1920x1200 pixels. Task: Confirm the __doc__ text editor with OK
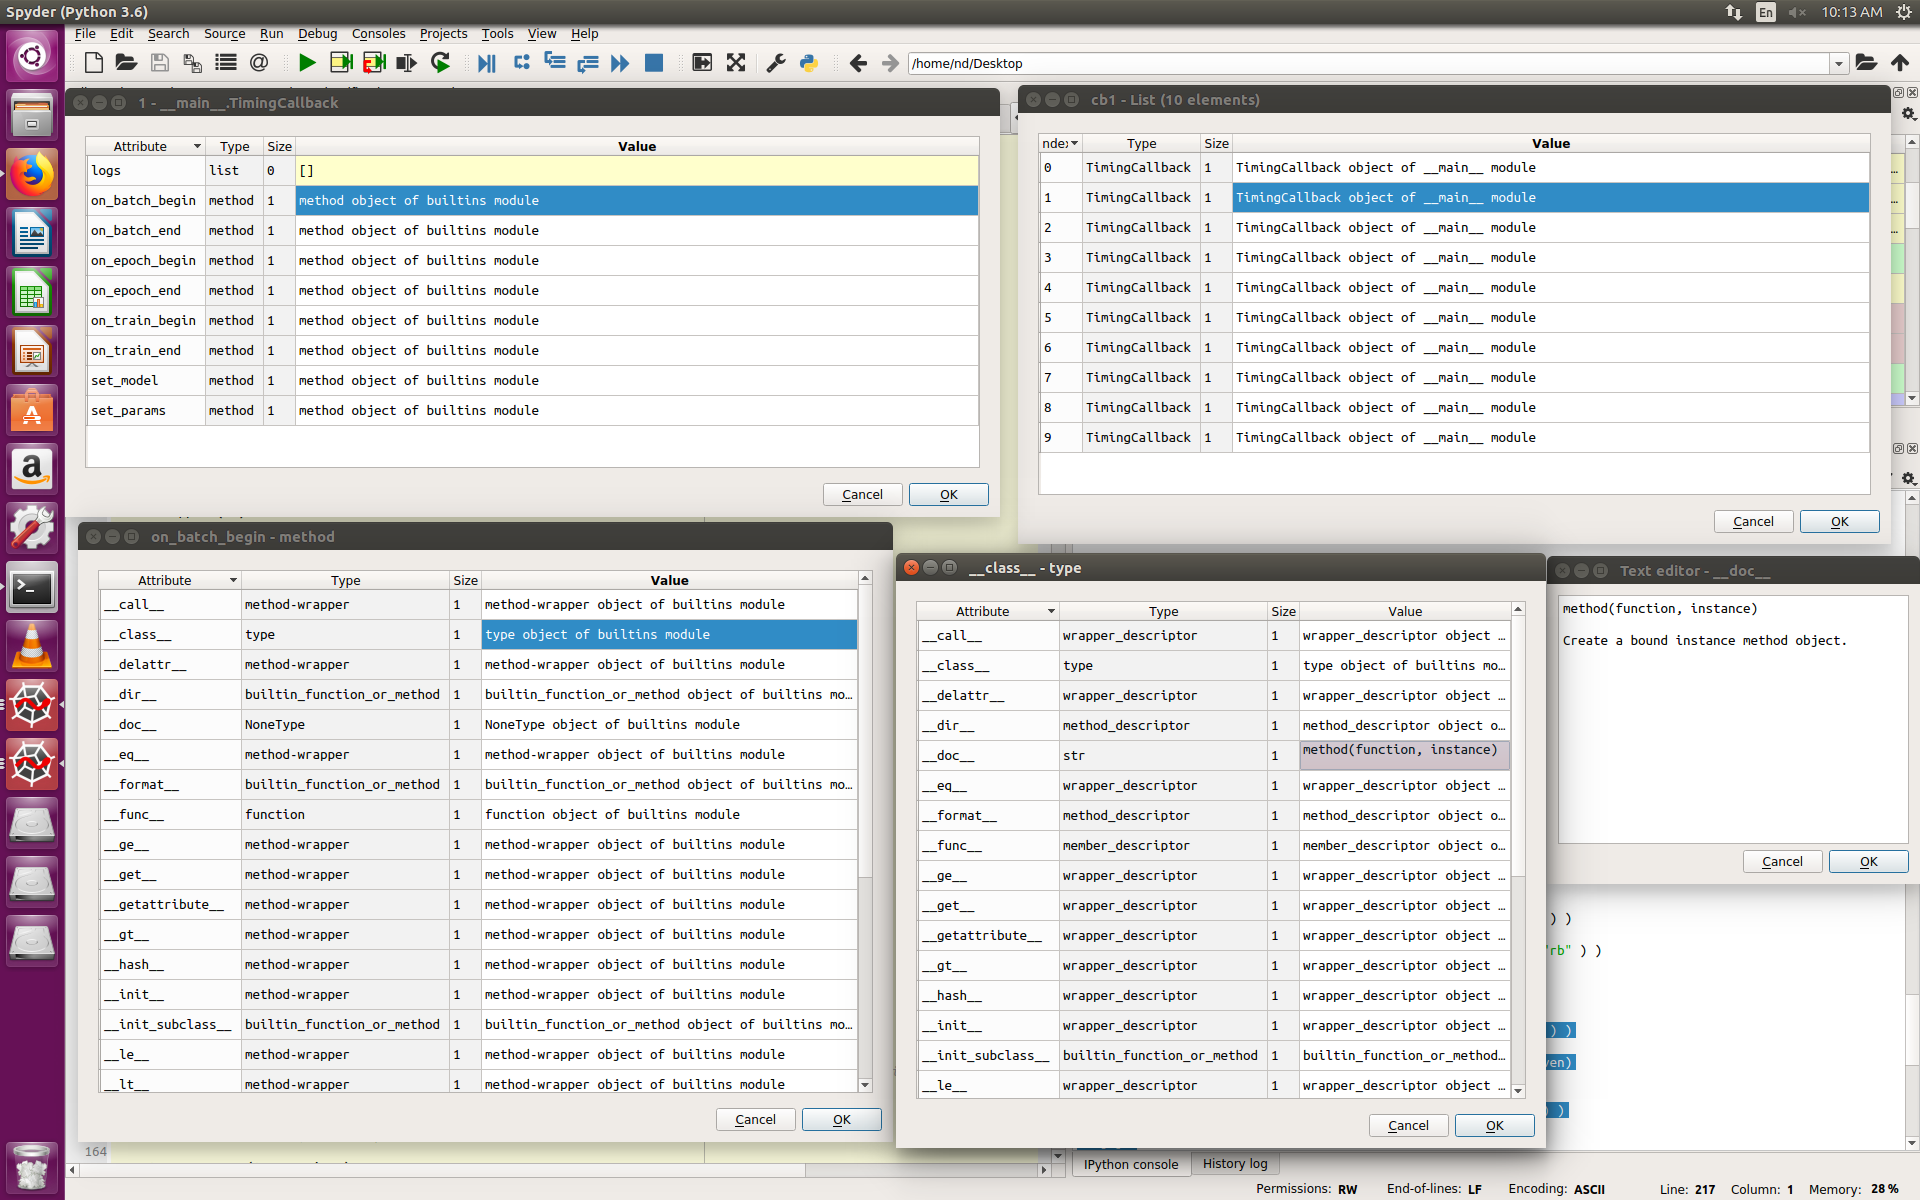click(x=1867, y=861)
